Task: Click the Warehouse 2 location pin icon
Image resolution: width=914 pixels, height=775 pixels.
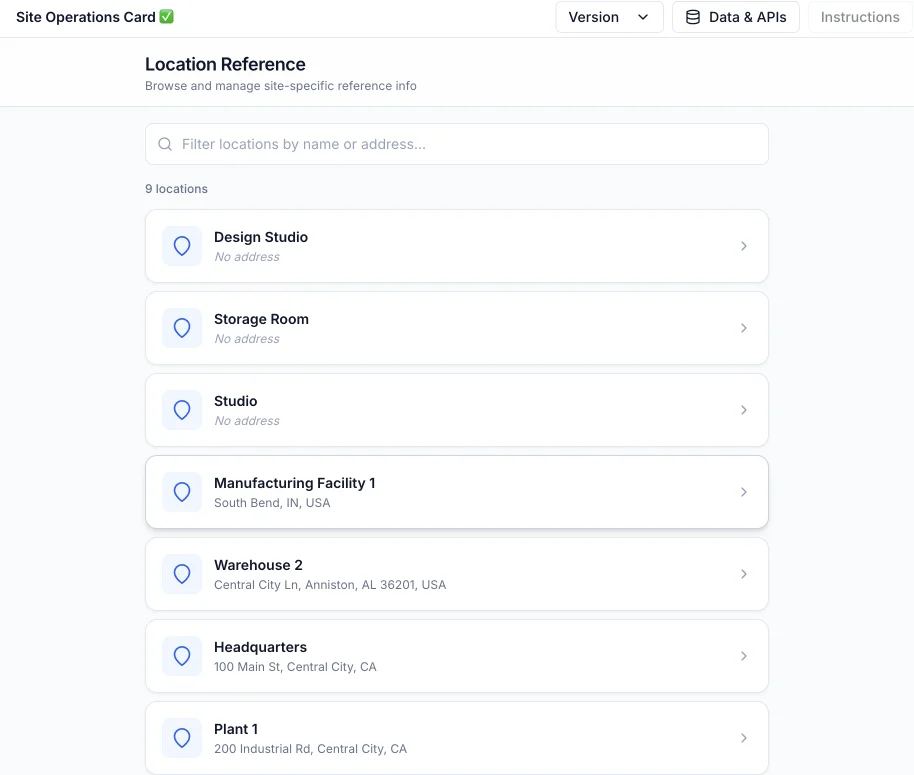Action: 182,574
